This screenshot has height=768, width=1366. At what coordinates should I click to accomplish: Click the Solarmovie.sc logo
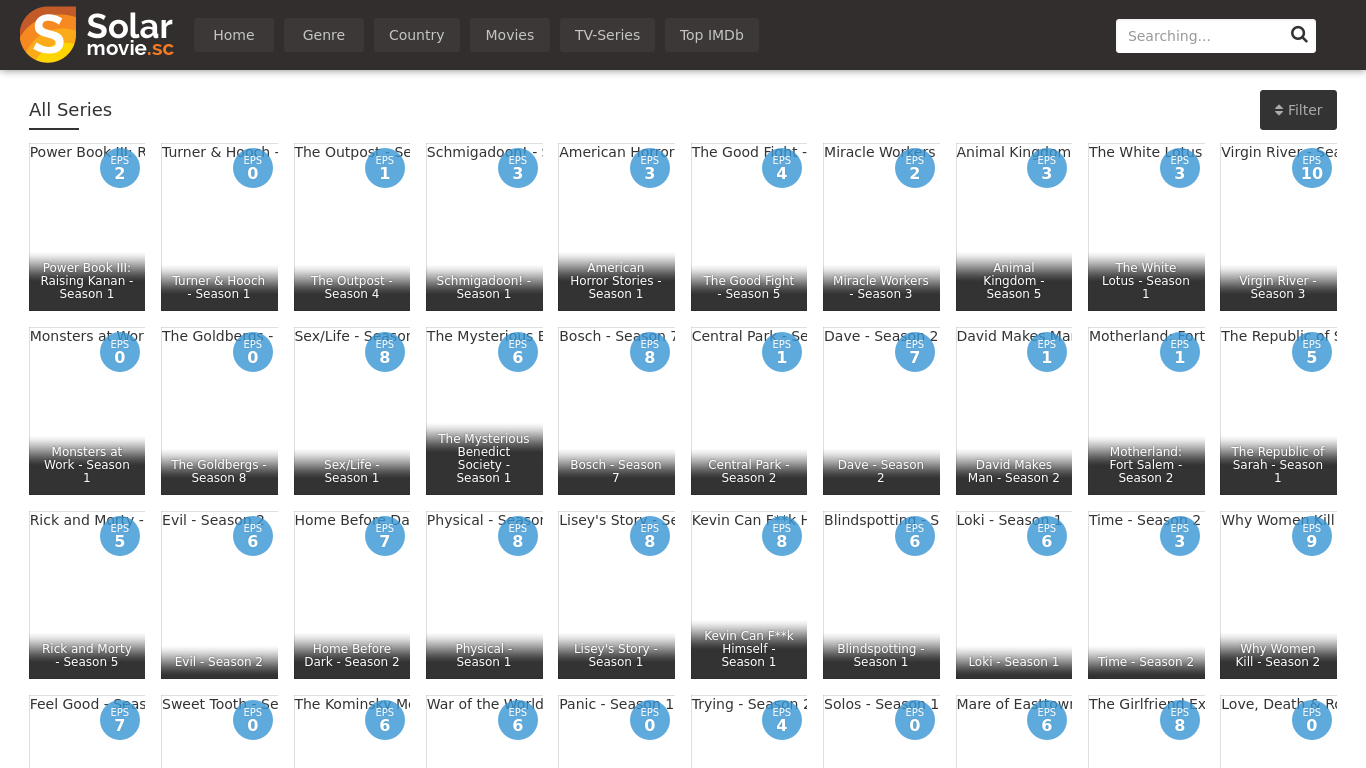(97, 35)
